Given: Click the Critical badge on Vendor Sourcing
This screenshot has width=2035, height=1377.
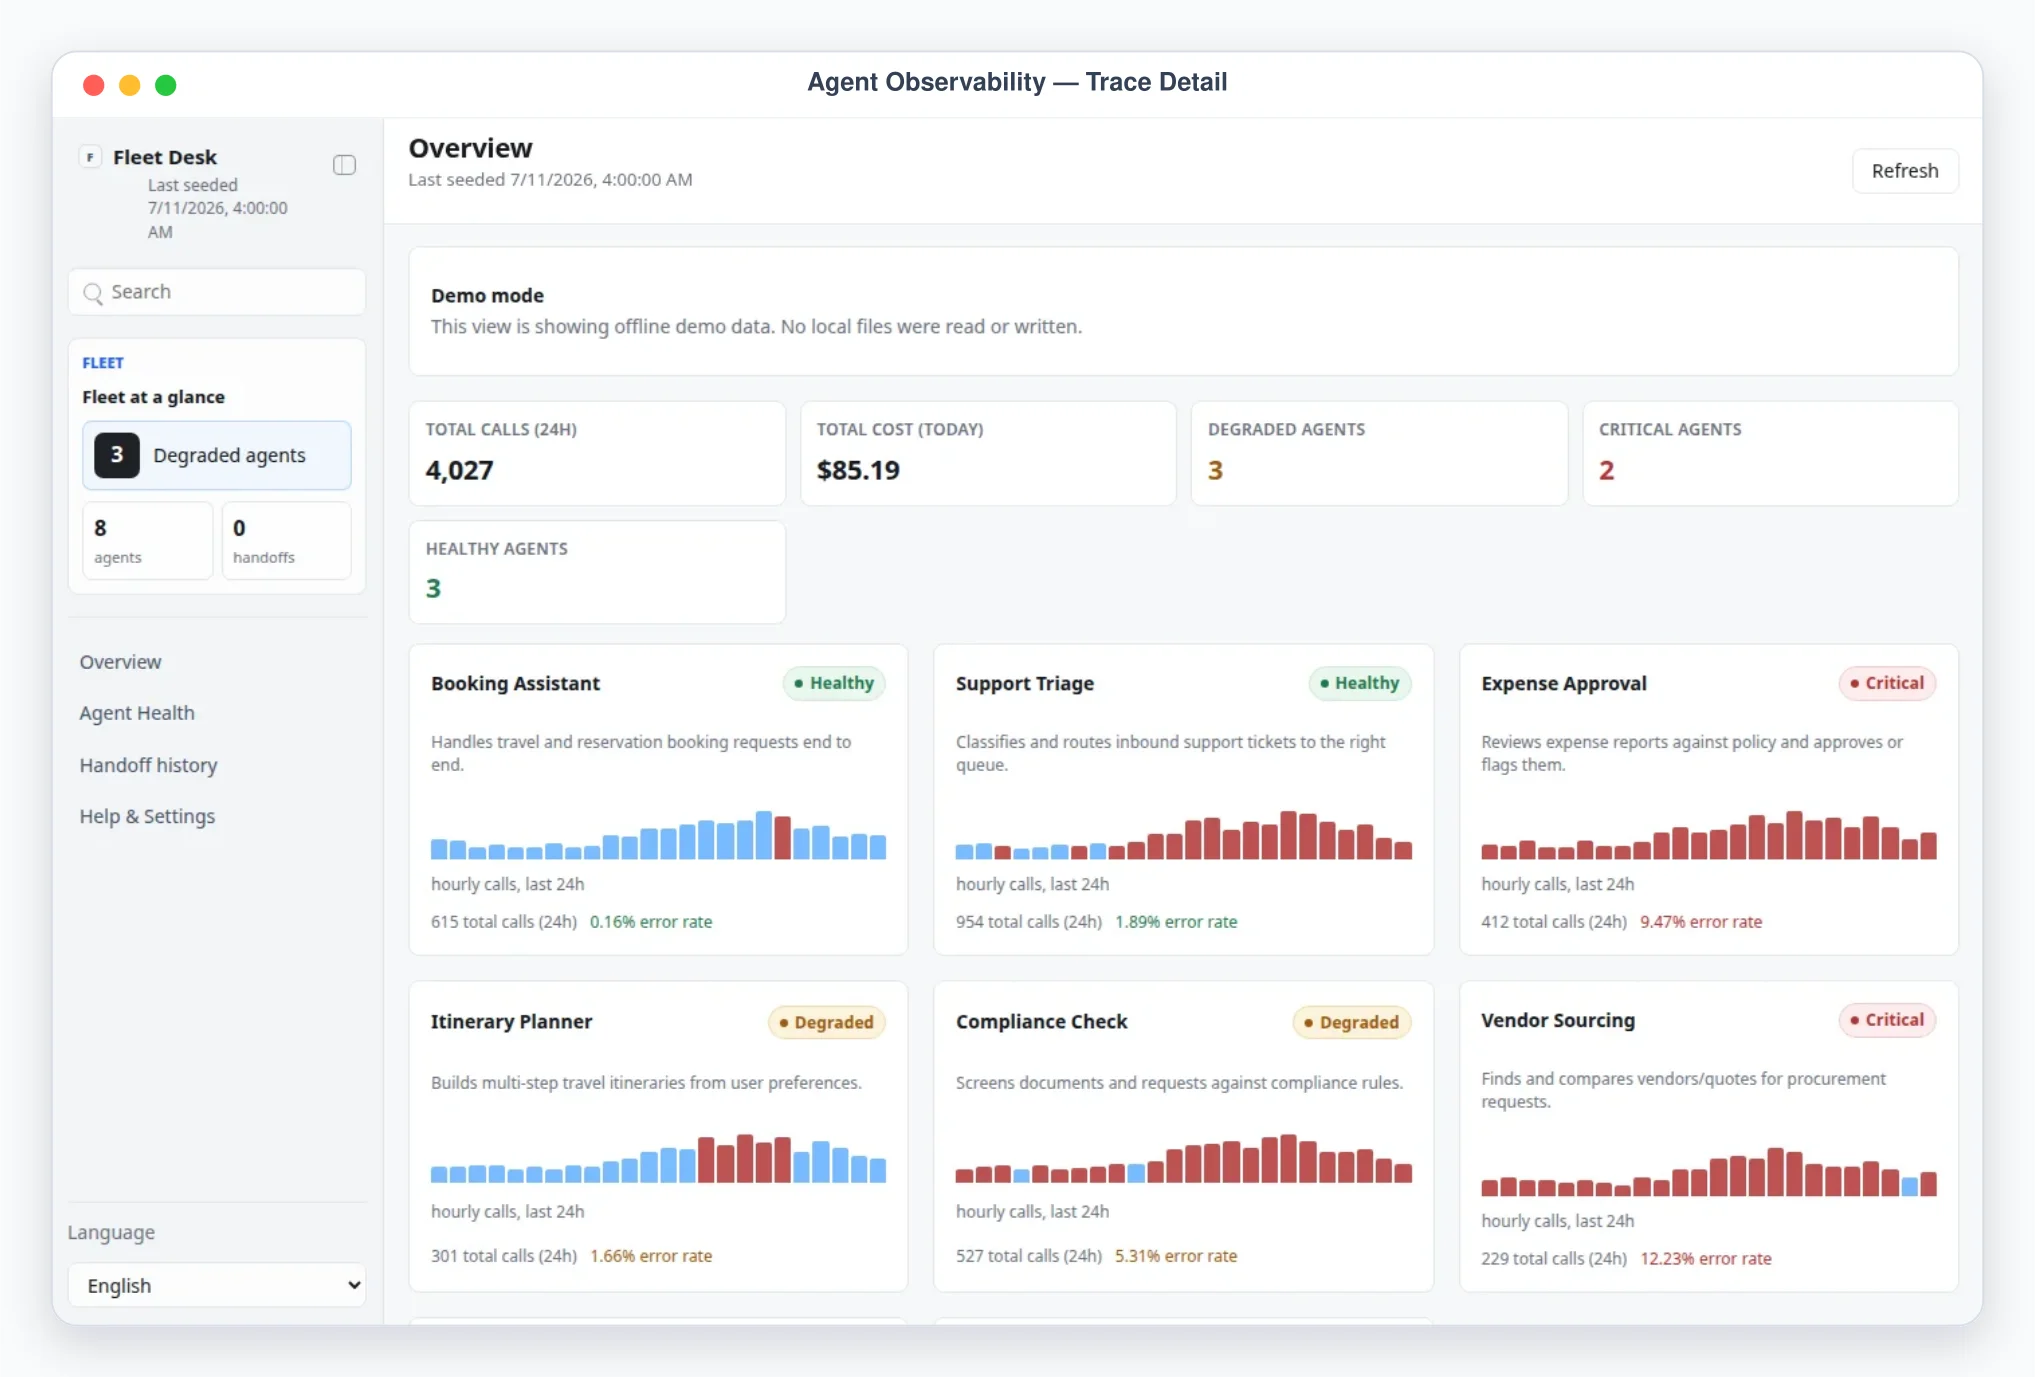Looking at the screenshot, I should coord(1887,1020).
